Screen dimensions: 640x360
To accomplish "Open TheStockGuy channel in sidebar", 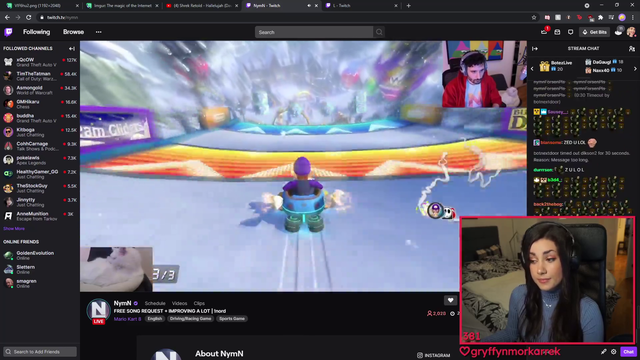I will coord(40,188).
